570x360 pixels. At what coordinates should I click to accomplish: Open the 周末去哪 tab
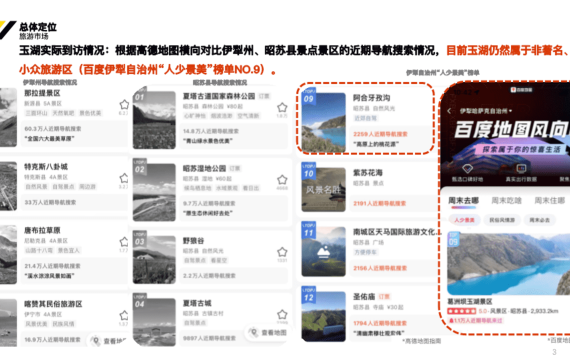click(x=463, y=201)
